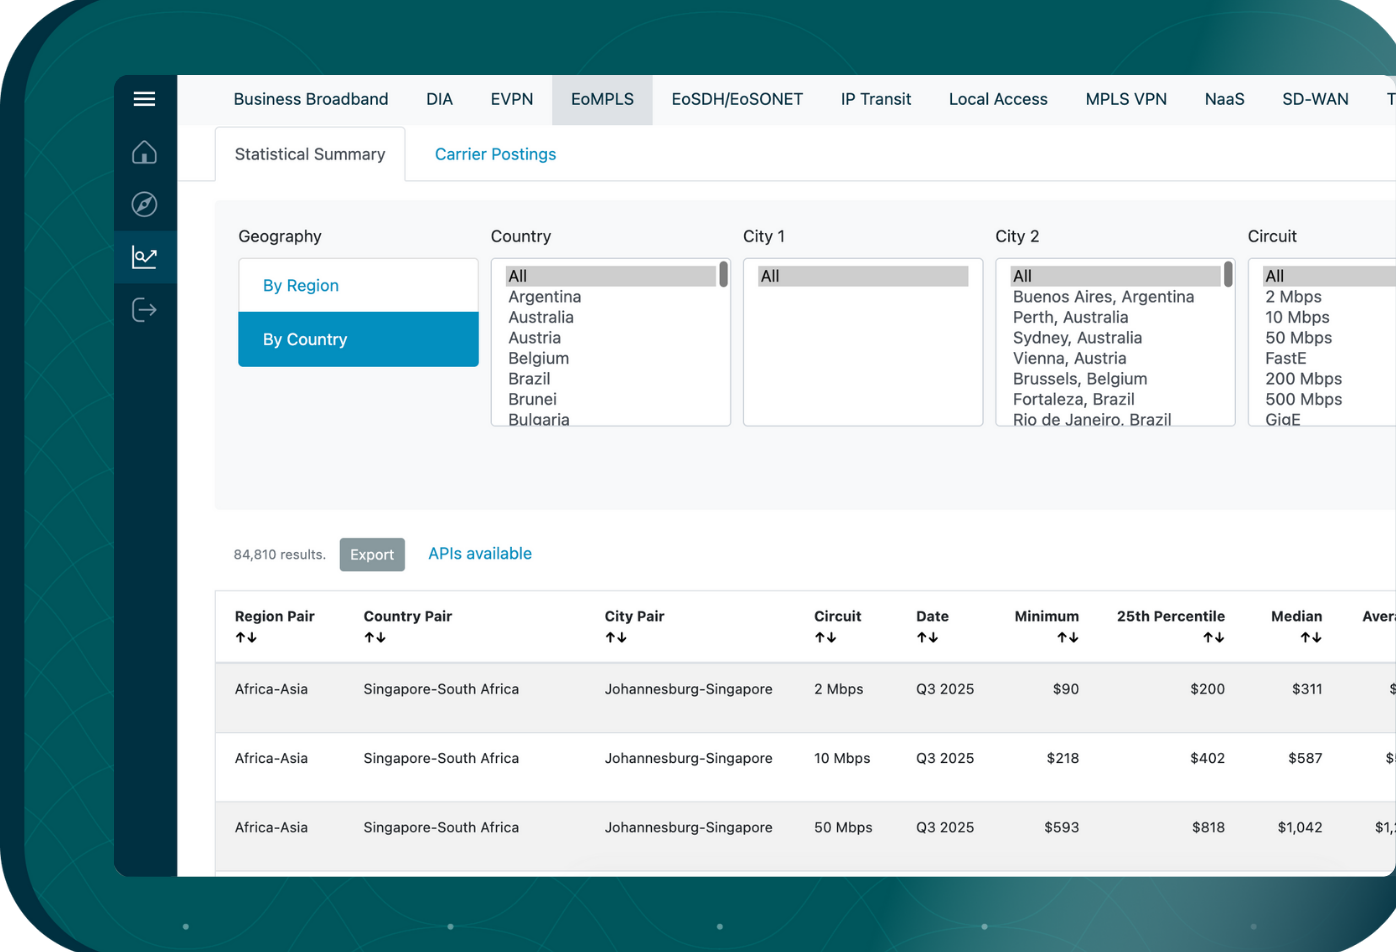Click the Export button

(x=372, y=555)
